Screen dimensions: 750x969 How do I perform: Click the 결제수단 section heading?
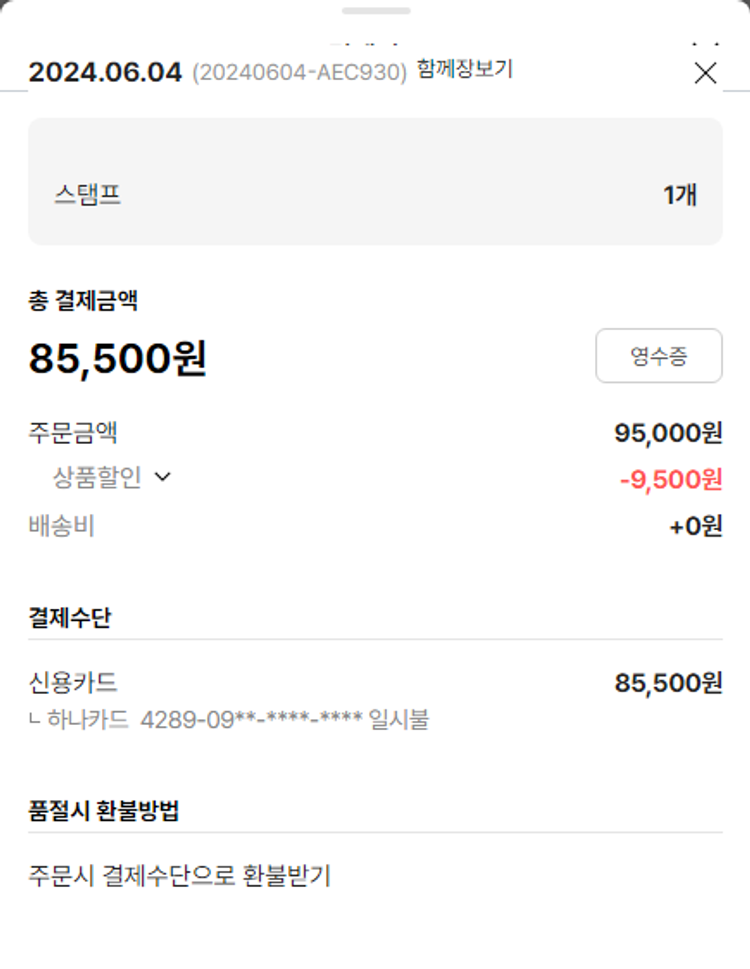click(69, 618)
